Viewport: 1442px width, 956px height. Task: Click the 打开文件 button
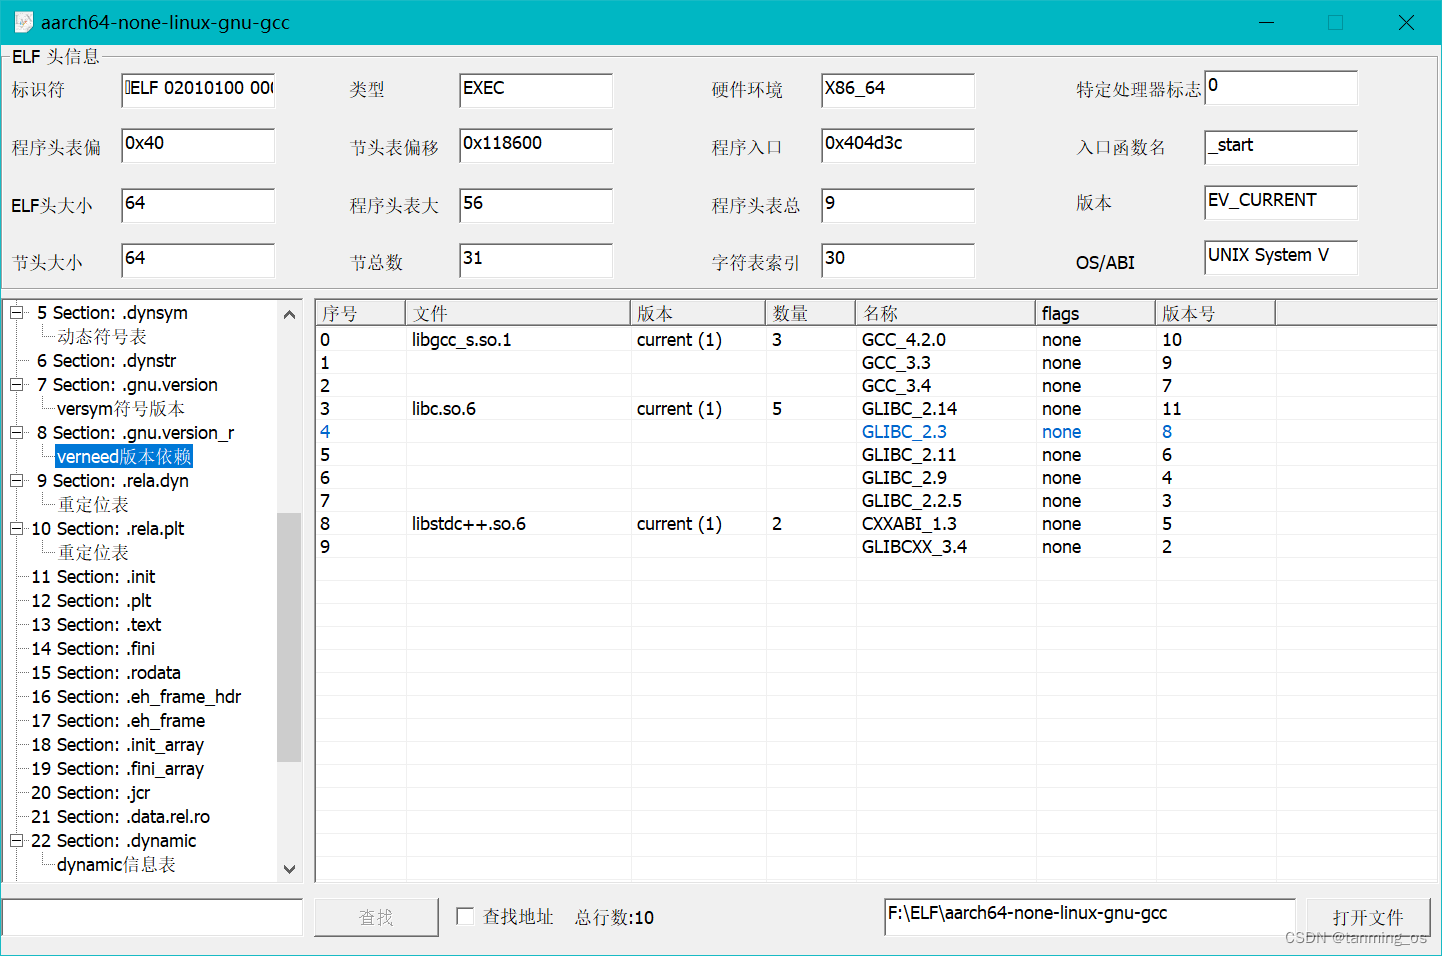coord(1368,917)
